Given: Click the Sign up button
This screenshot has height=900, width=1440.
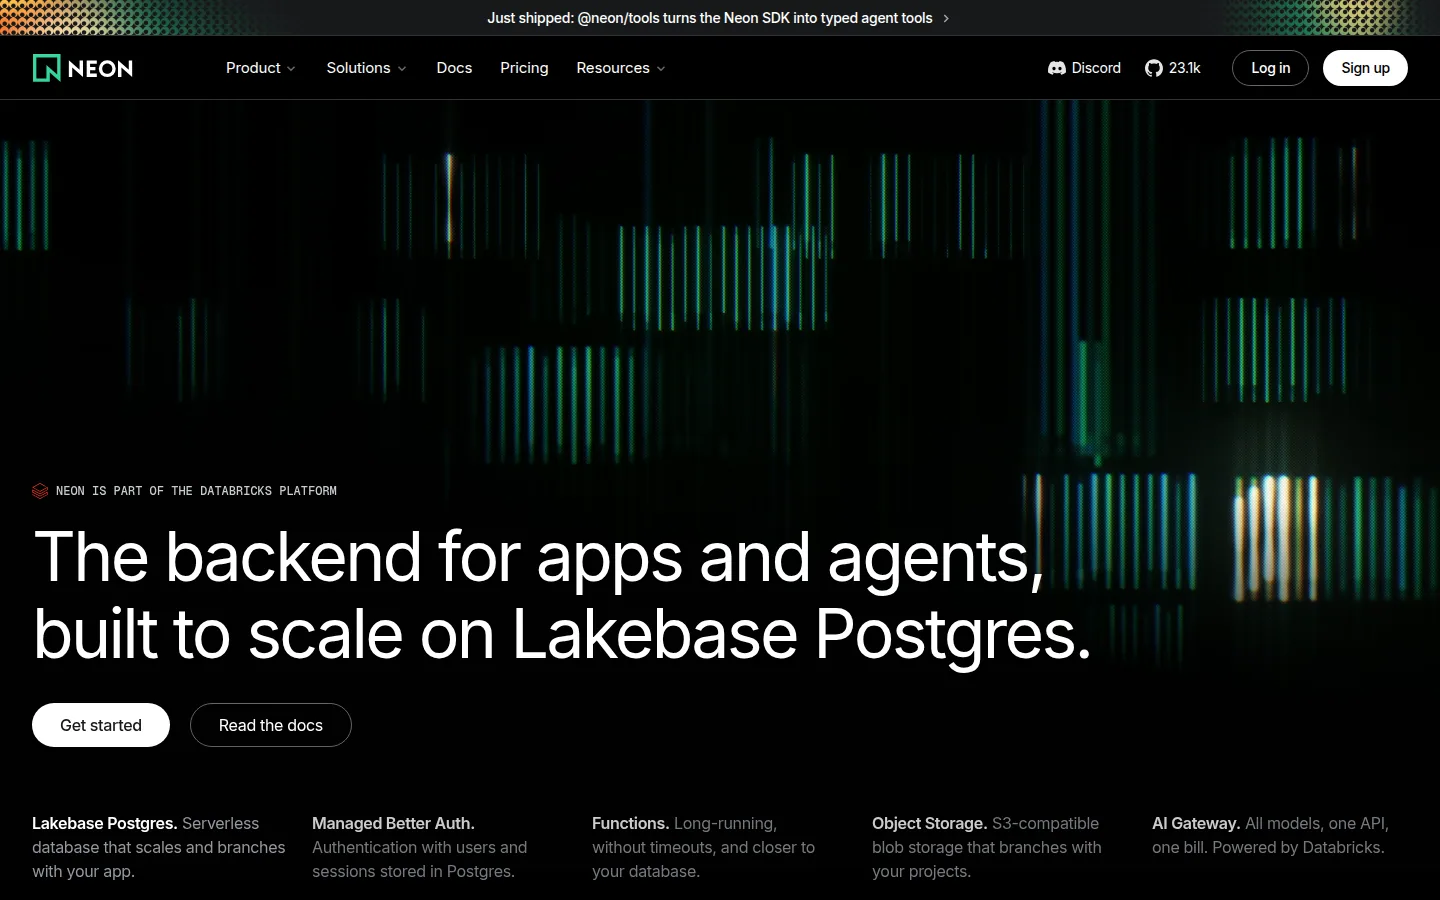Looking at the screenshot, I should pos(1365,68).
